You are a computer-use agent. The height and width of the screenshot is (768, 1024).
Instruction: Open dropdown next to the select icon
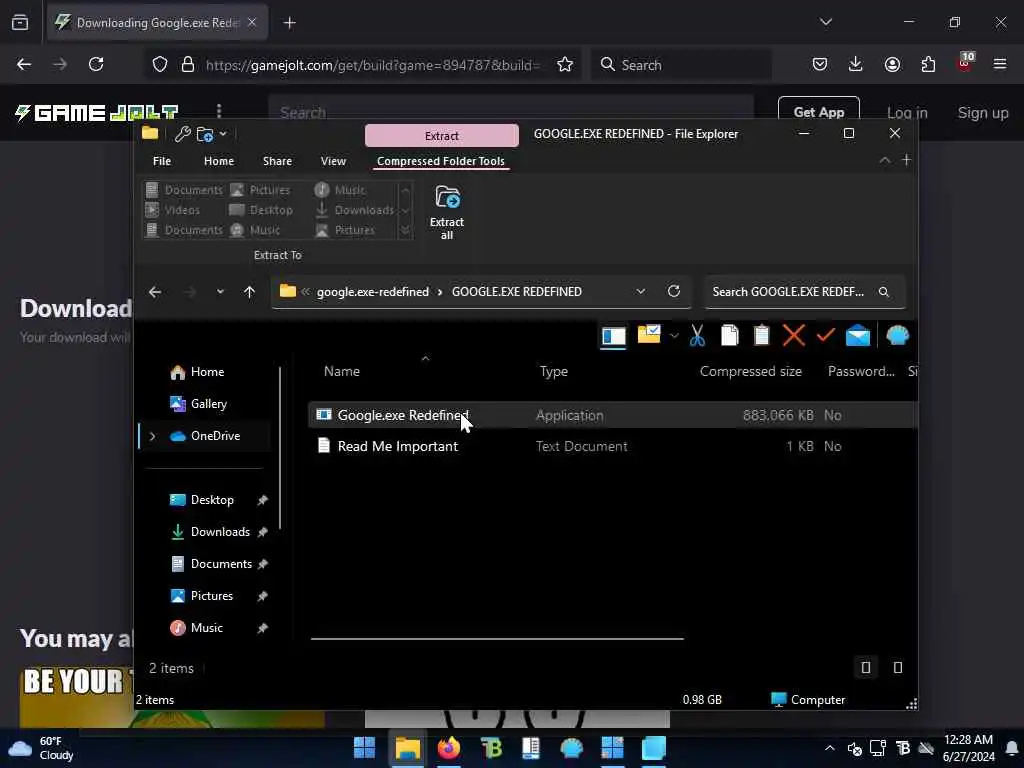click(x=674, y=336)
